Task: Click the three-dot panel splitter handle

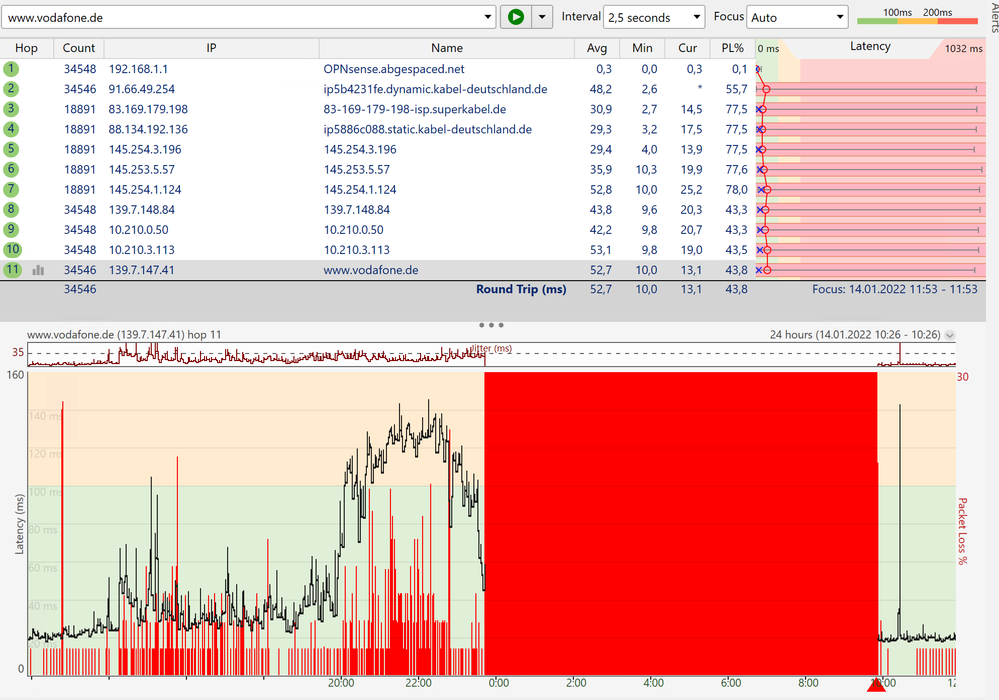Action: 491,325
